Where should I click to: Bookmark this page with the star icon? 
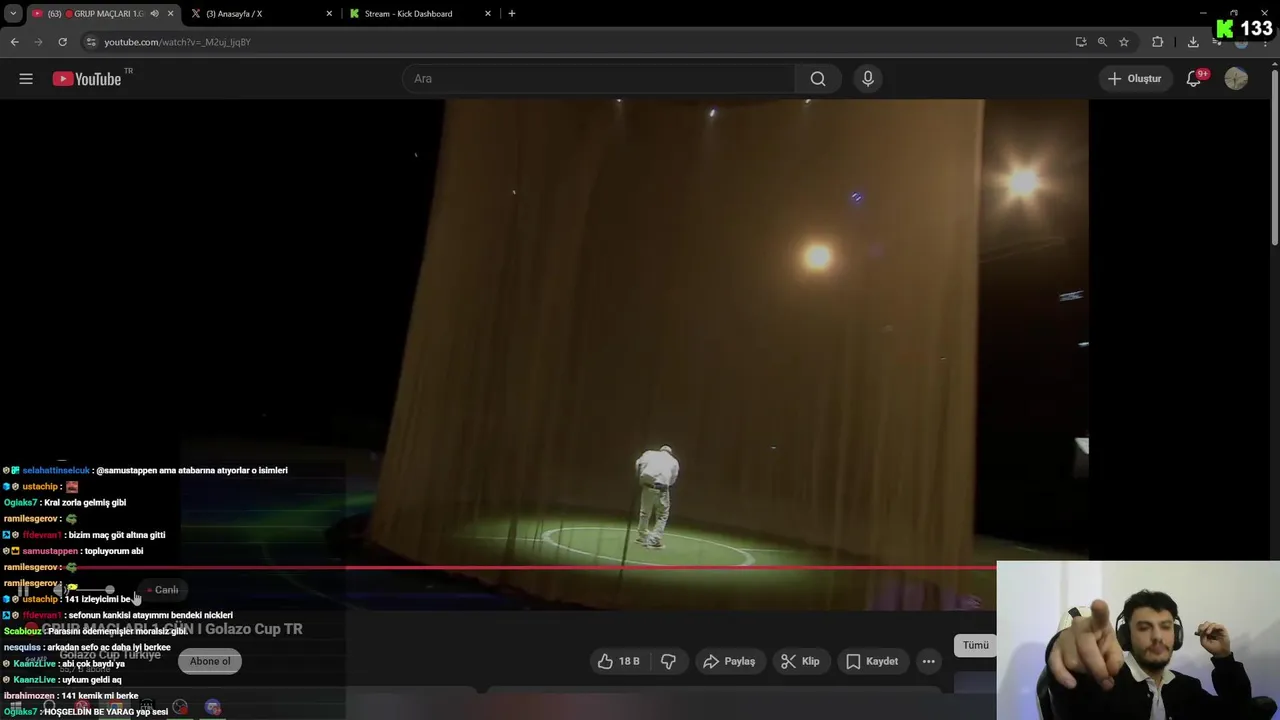pos(1124,42)
